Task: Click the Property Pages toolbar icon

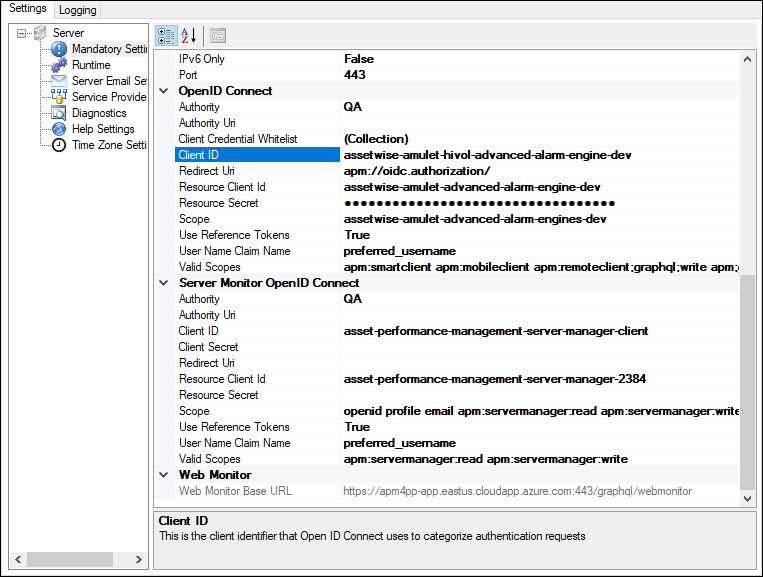Action: tap(217, 36)
